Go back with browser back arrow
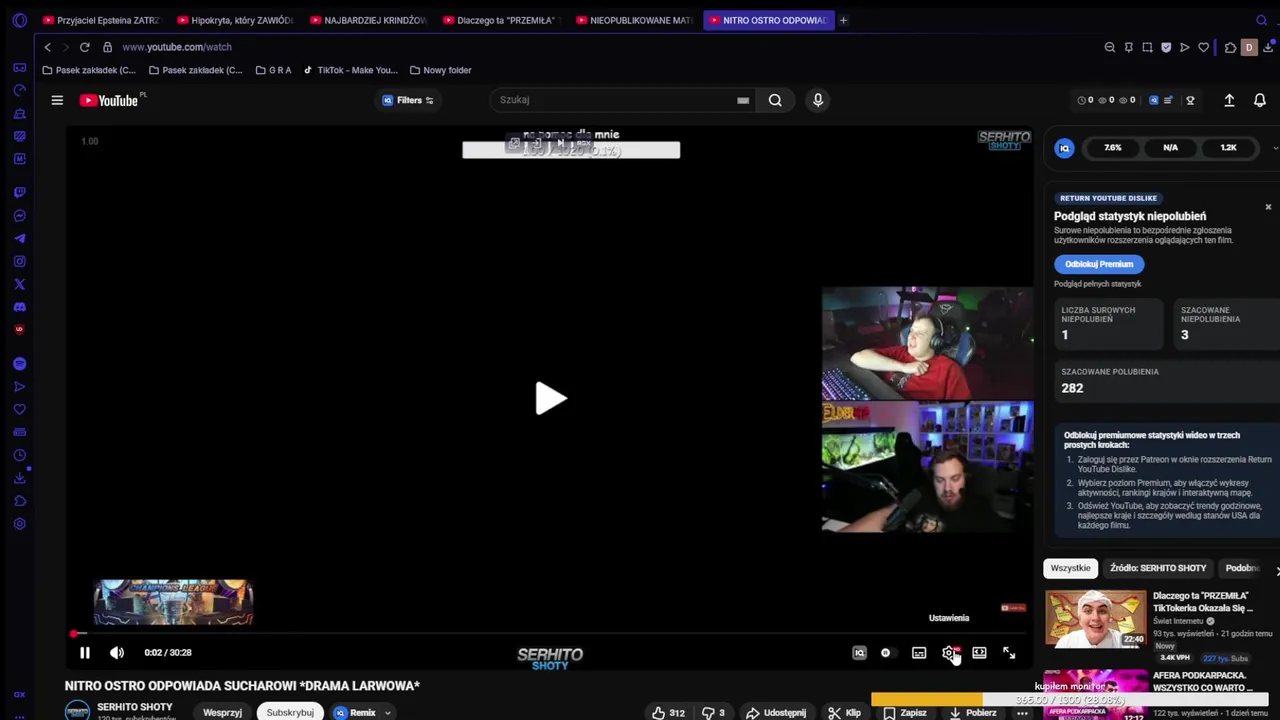The height and width of the screenshot is (720, 1280). pos(47,47)
